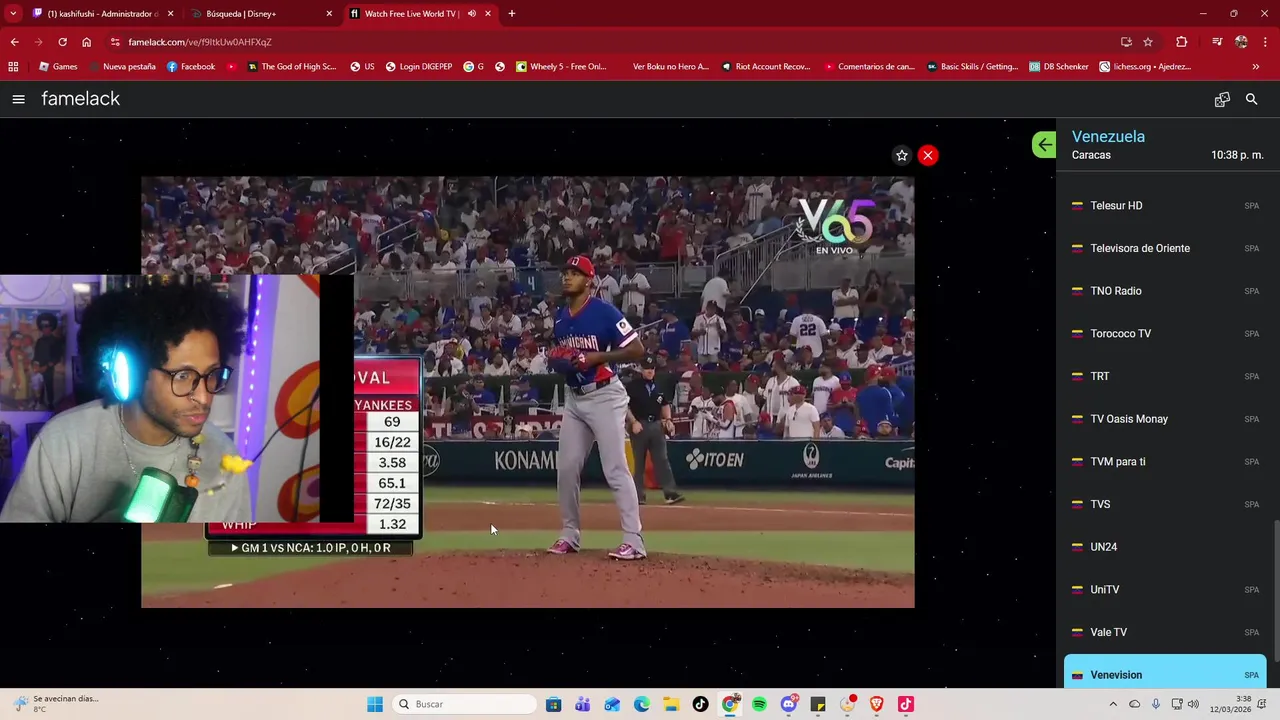The width and height of the screenshot is (1280, 720).
Task: Show hidden system tray icons
Action: tap(1113, 704)
